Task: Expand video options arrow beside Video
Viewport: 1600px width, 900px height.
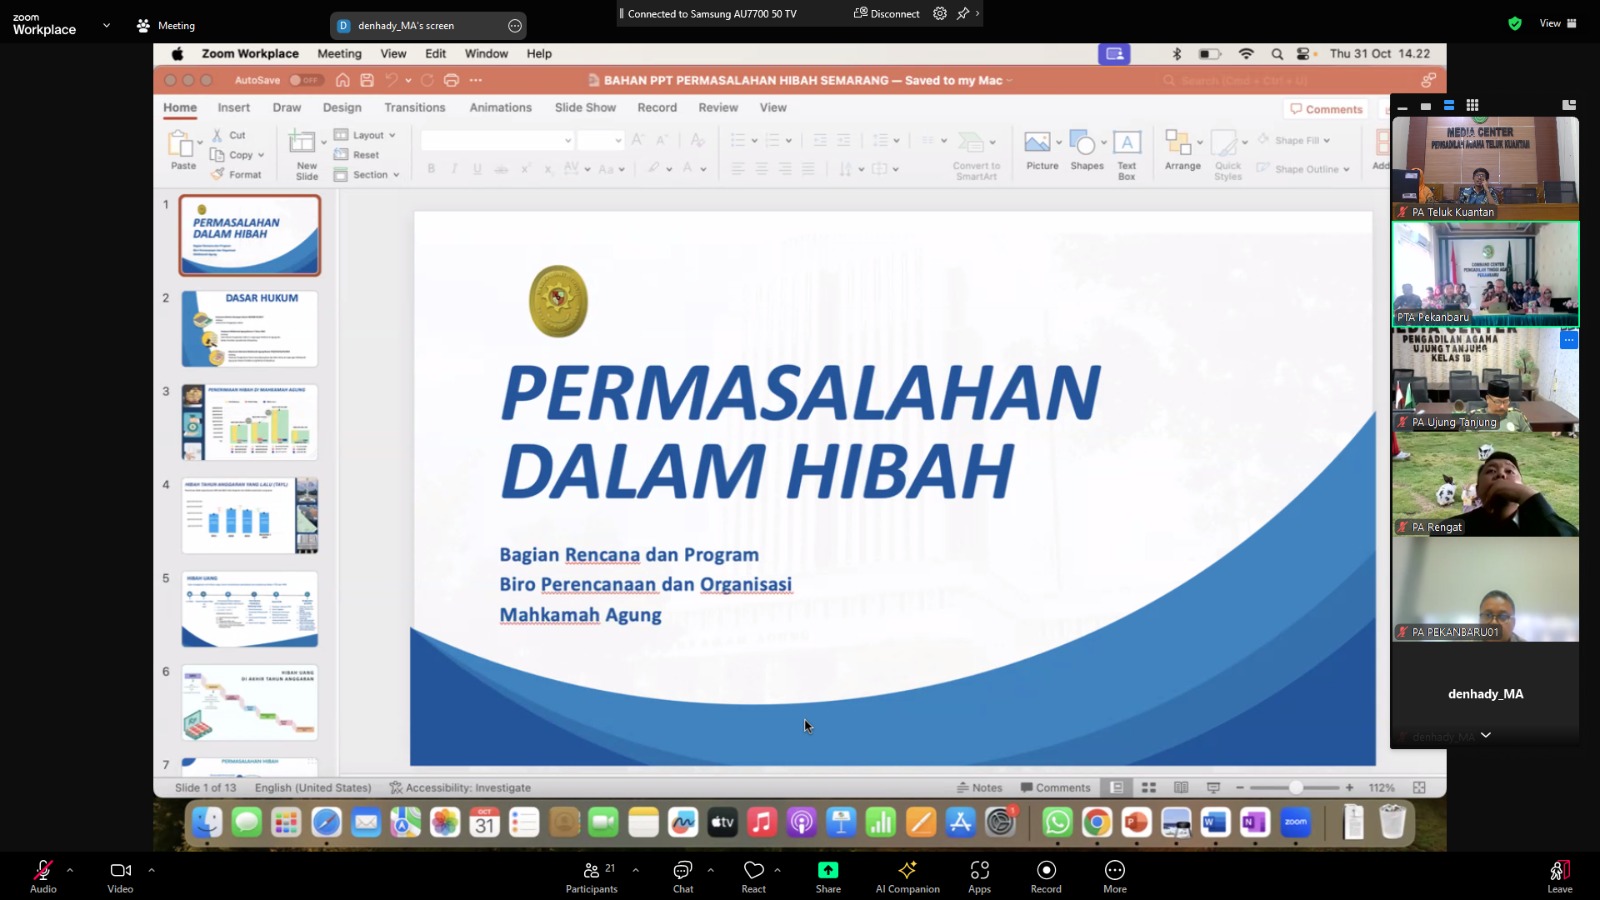Action: [x=151, y=870]
